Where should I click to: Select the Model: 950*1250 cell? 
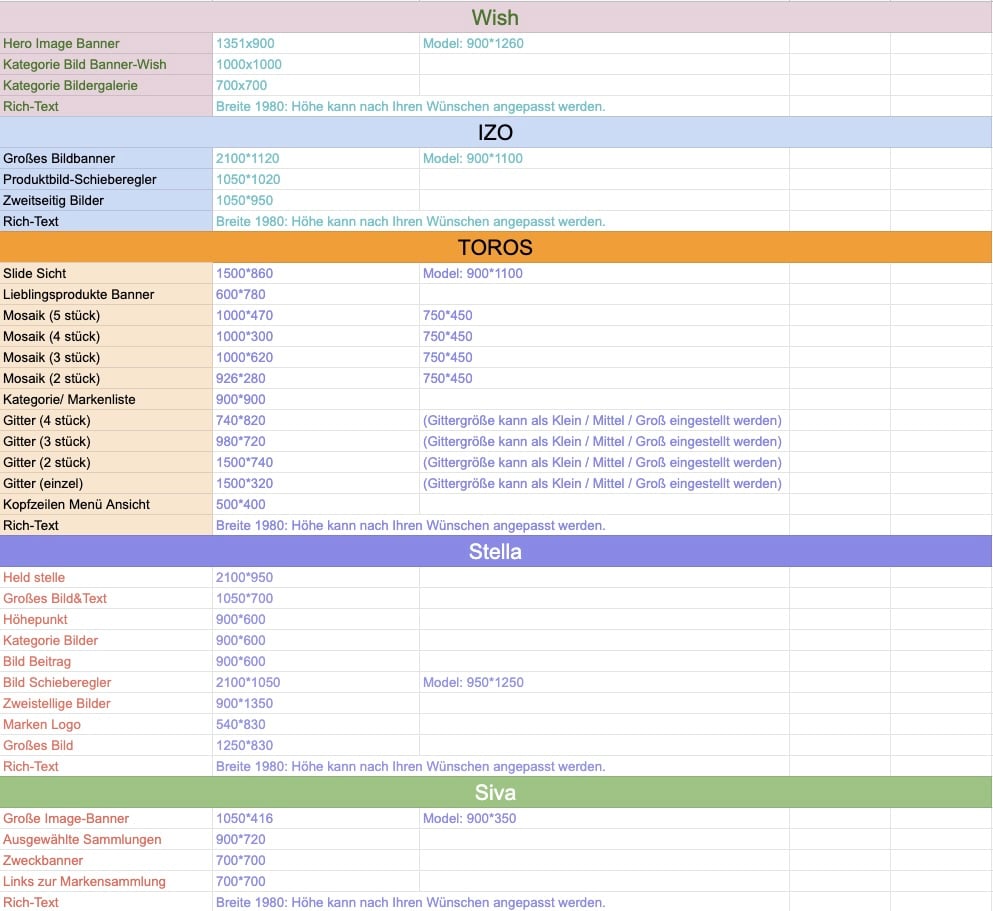click(604, 682)
